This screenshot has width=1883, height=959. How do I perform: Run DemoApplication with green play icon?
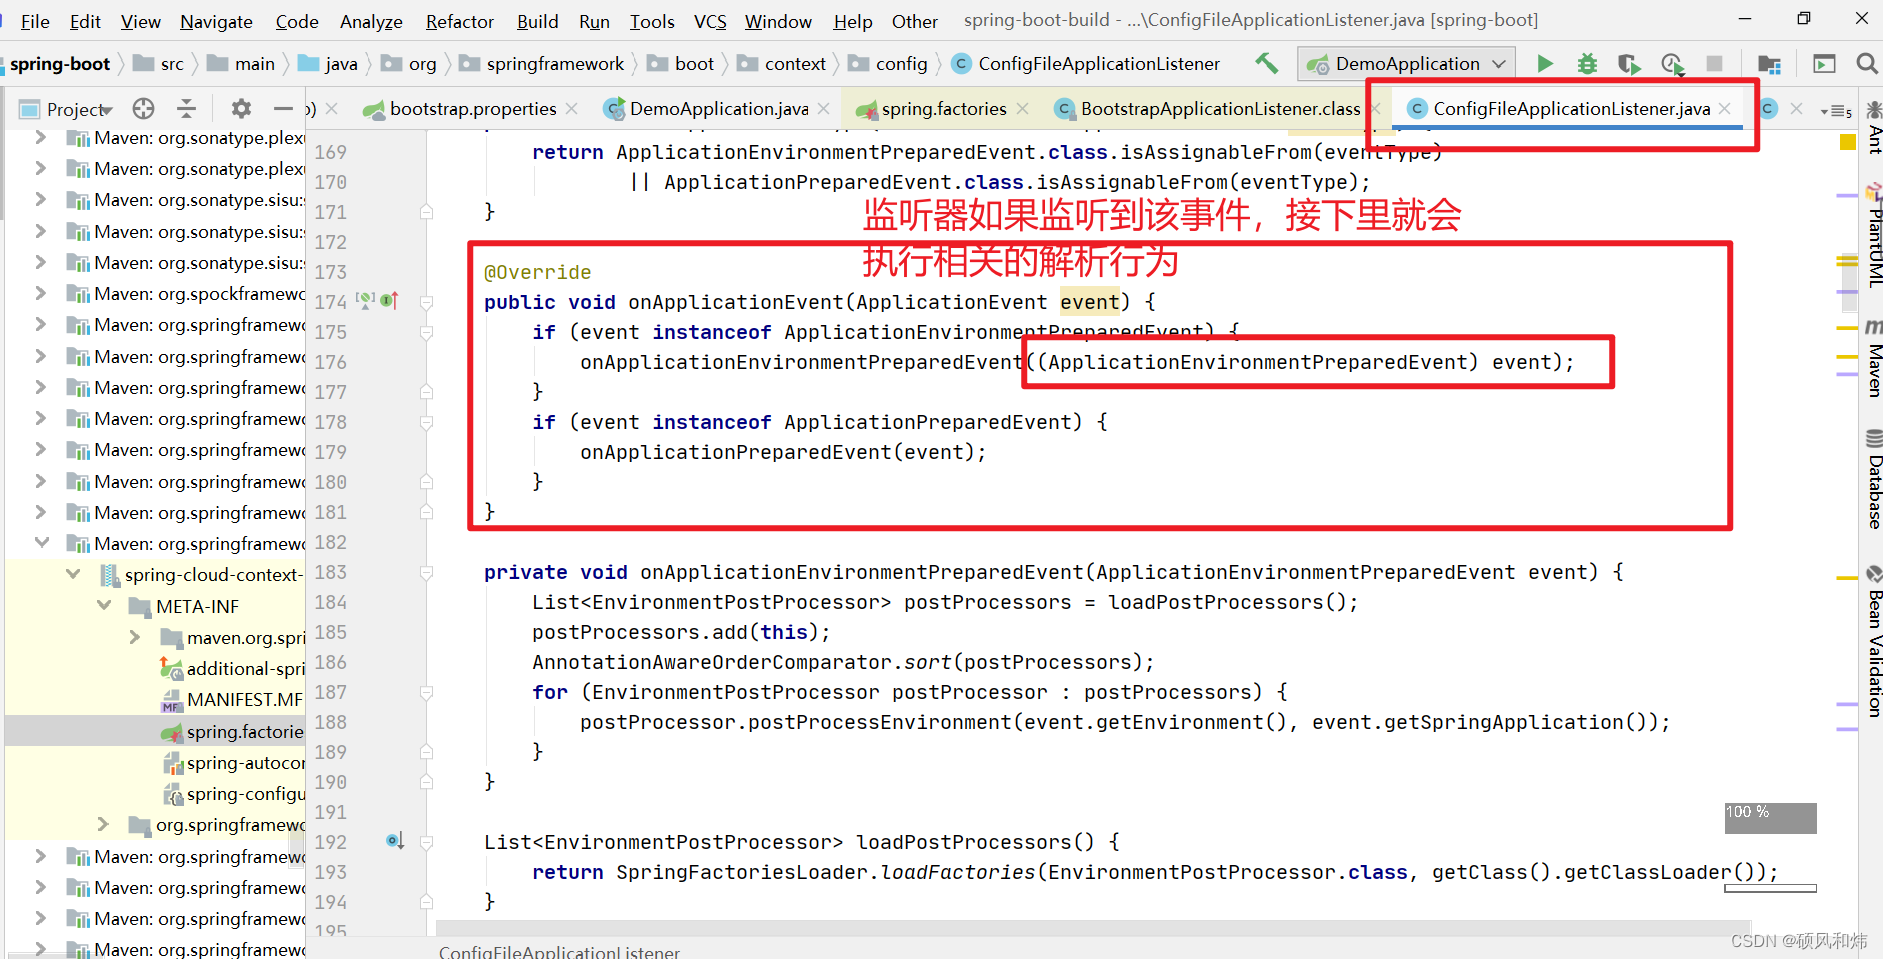(1545, 64)
